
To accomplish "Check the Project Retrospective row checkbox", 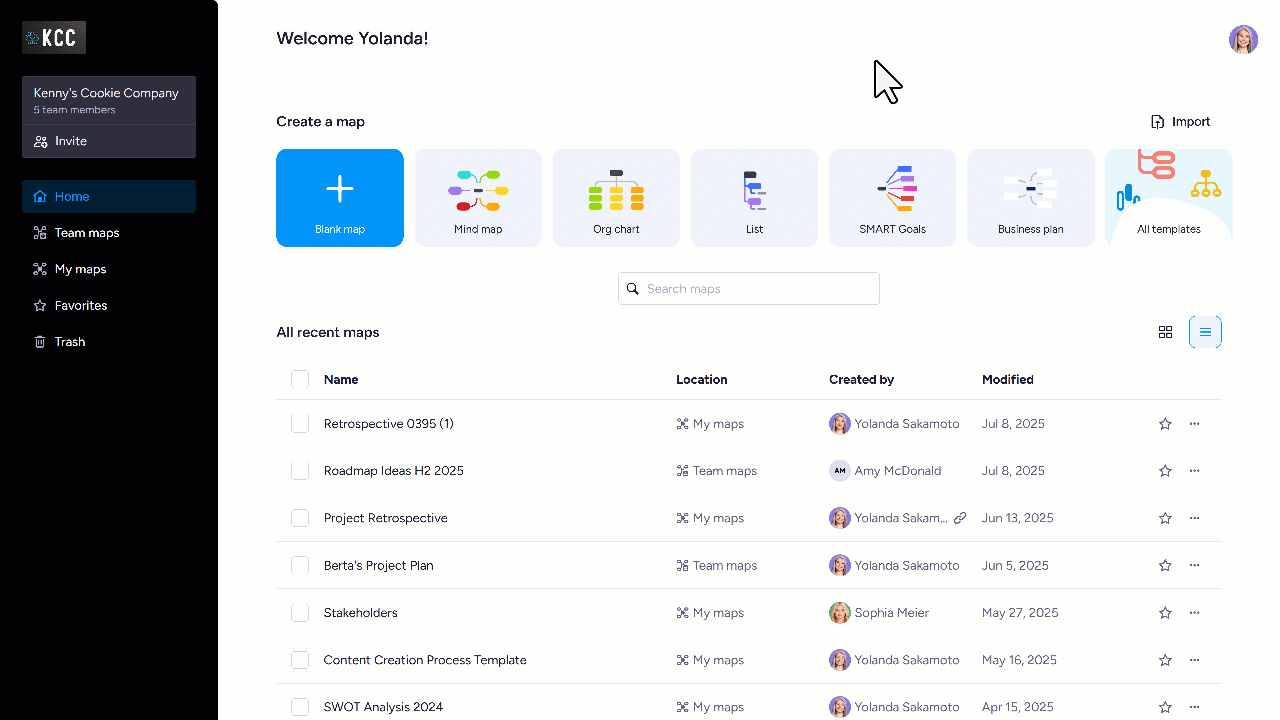I will [x=300, y=518].
